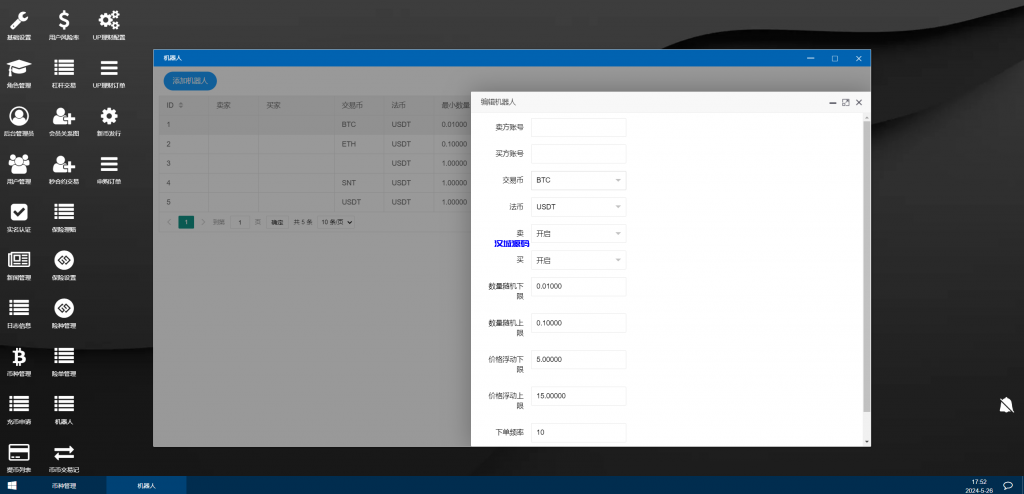This screenshot has height=494, width=1024.
Task: Open the 买 开启 dropdown
Action: coord(579,260)
